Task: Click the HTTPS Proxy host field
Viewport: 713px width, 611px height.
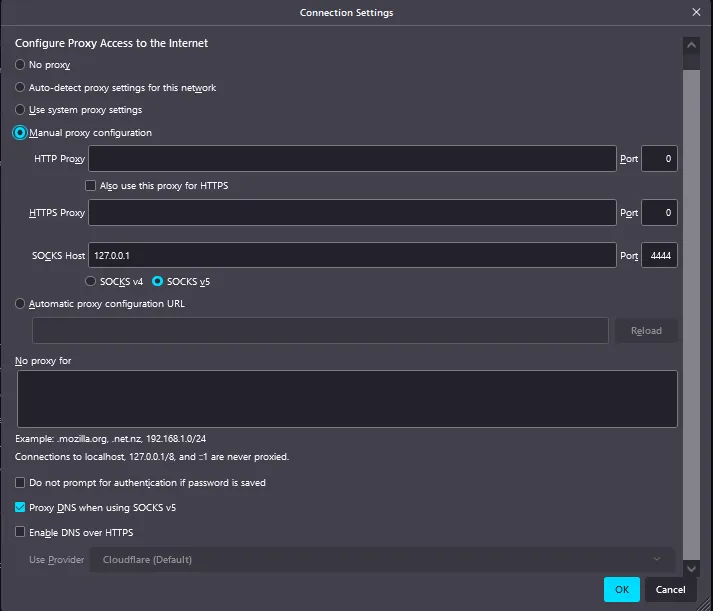Action: tap(352, 213)
